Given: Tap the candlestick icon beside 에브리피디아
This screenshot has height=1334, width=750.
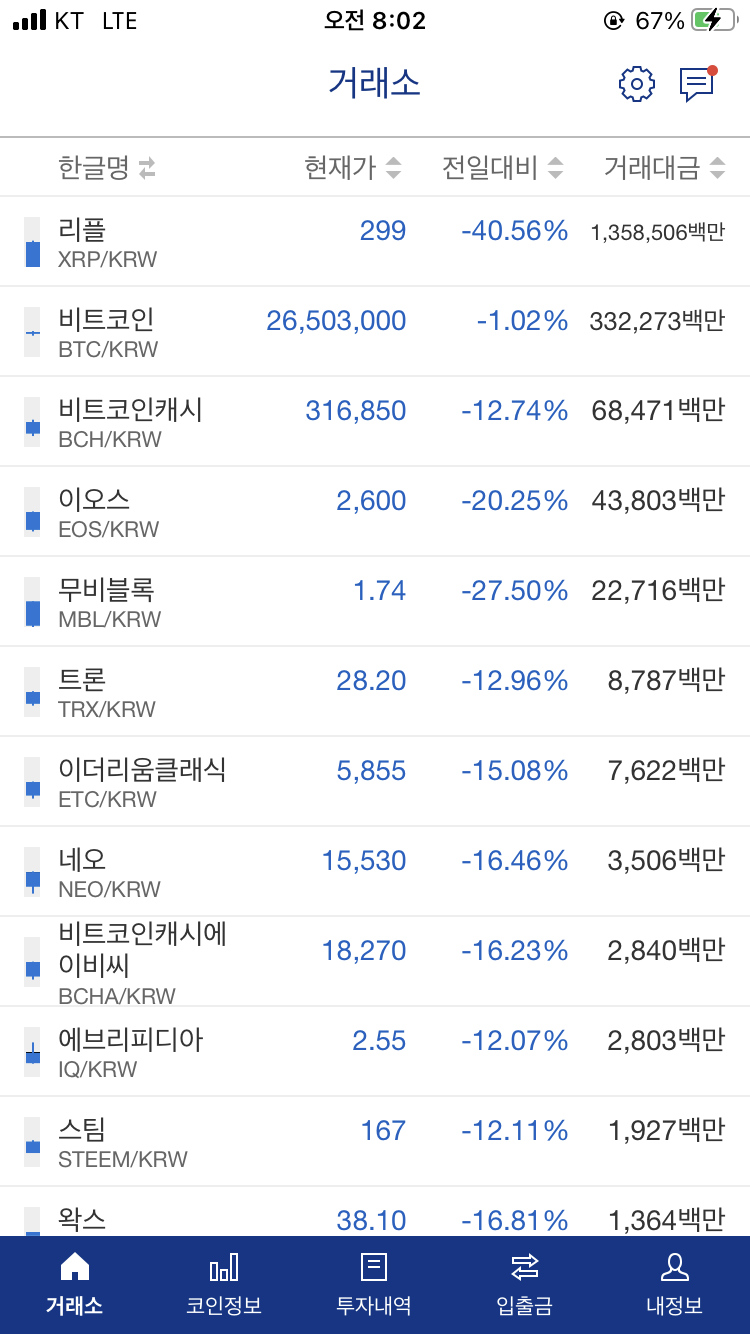Looking at the screenshot, I should [33, 1052].
